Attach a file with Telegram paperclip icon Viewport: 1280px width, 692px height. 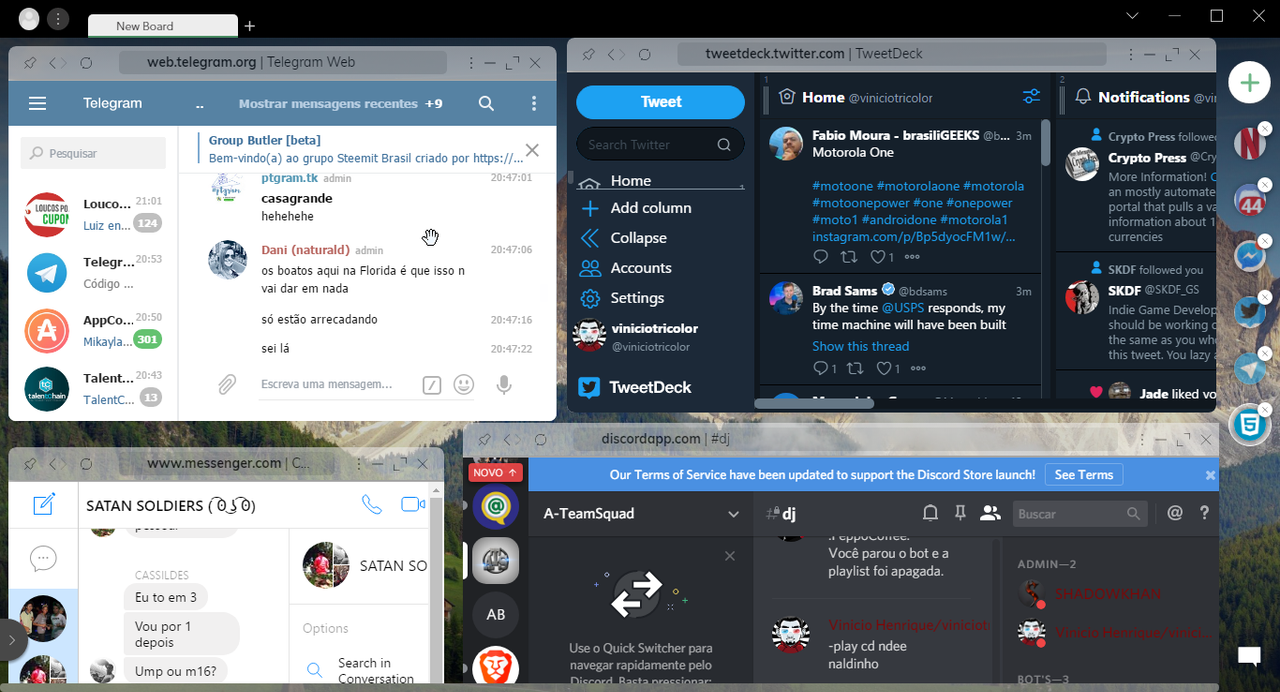[x=227, y=384]
